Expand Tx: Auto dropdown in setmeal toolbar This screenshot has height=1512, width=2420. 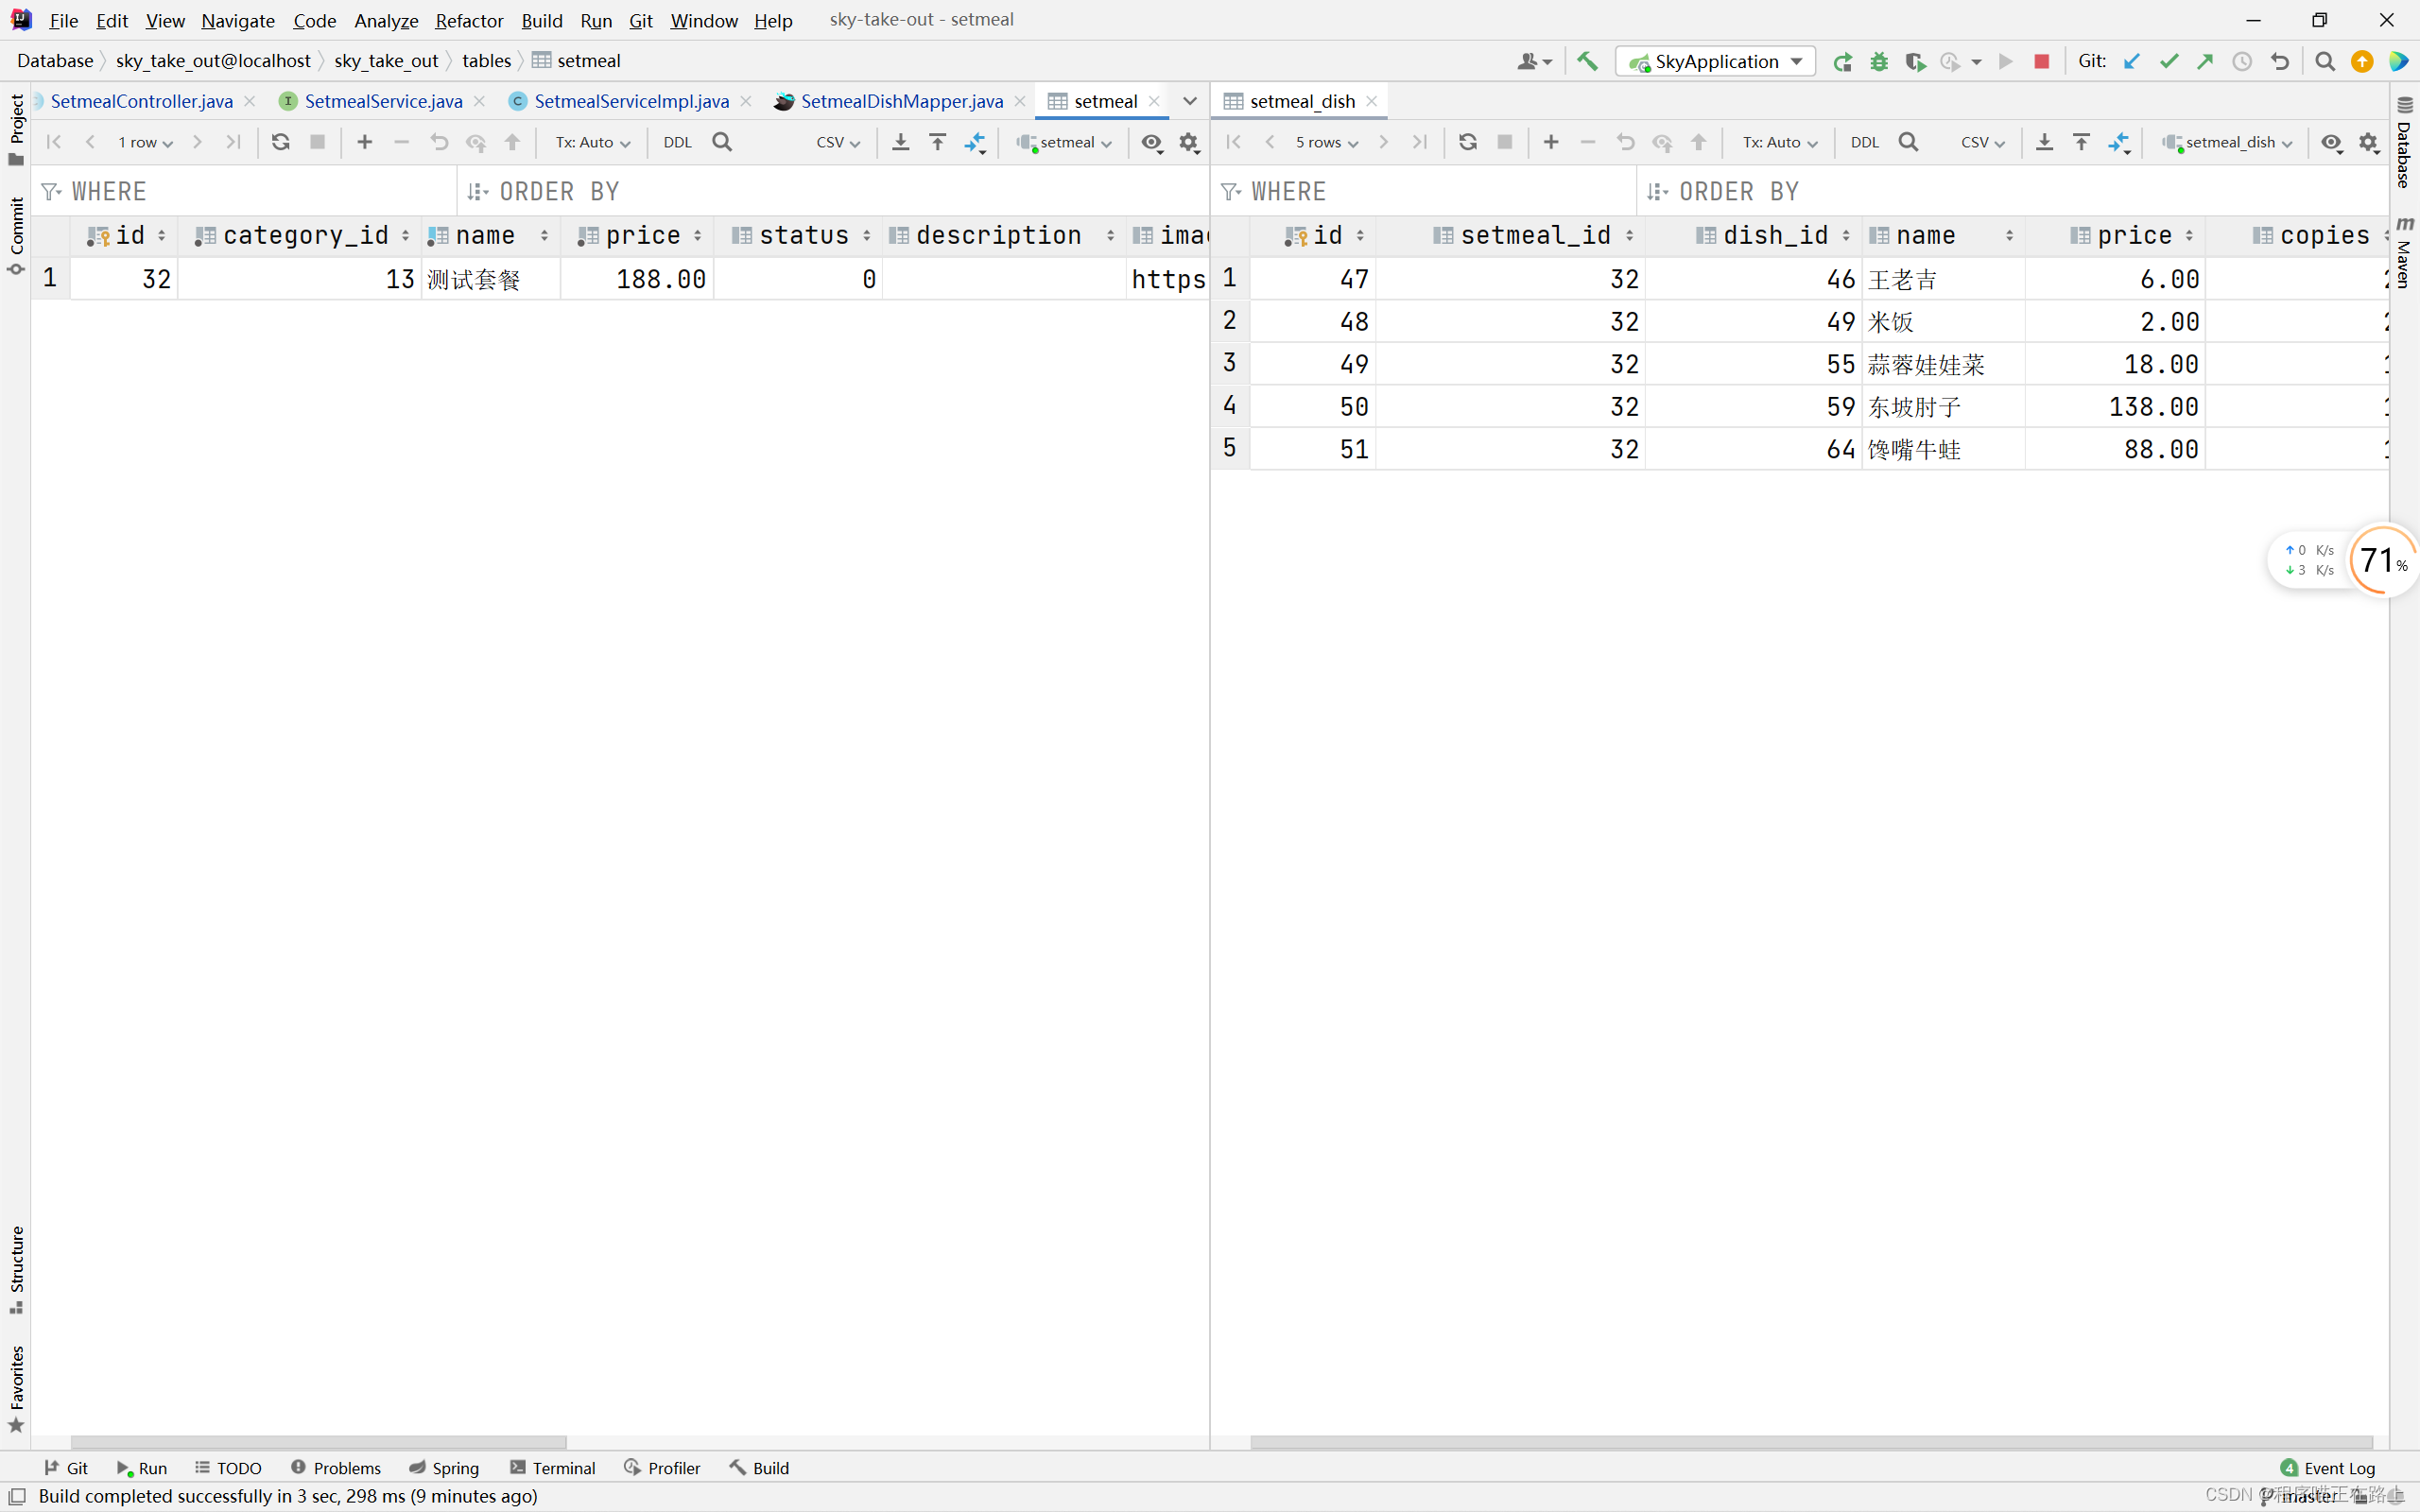click(593, 142)
